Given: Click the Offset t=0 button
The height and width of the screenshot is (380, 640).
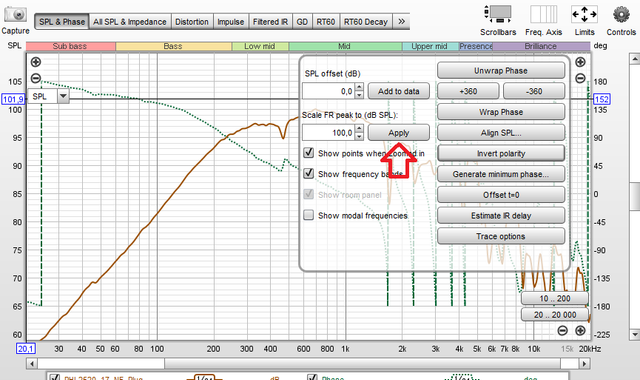Looking at the screenshot, I should [x=501, y=195].
